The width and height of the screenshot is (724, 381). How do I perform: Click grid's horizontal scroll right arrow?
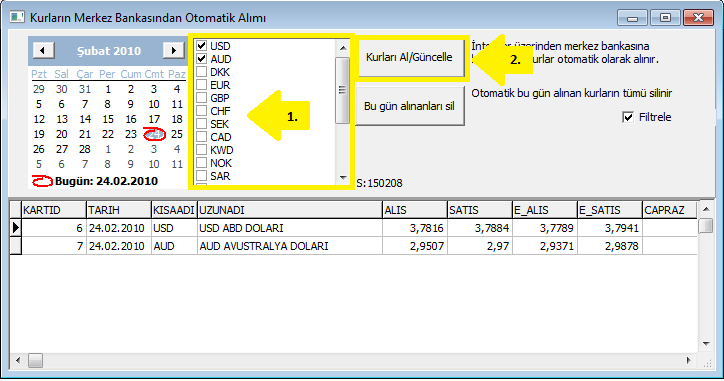[688, 360]
